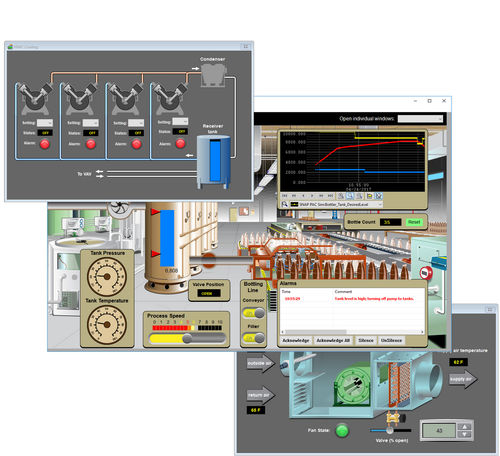Click the Tank Pressure gauge
500x456 pixels.
[107, 276]
